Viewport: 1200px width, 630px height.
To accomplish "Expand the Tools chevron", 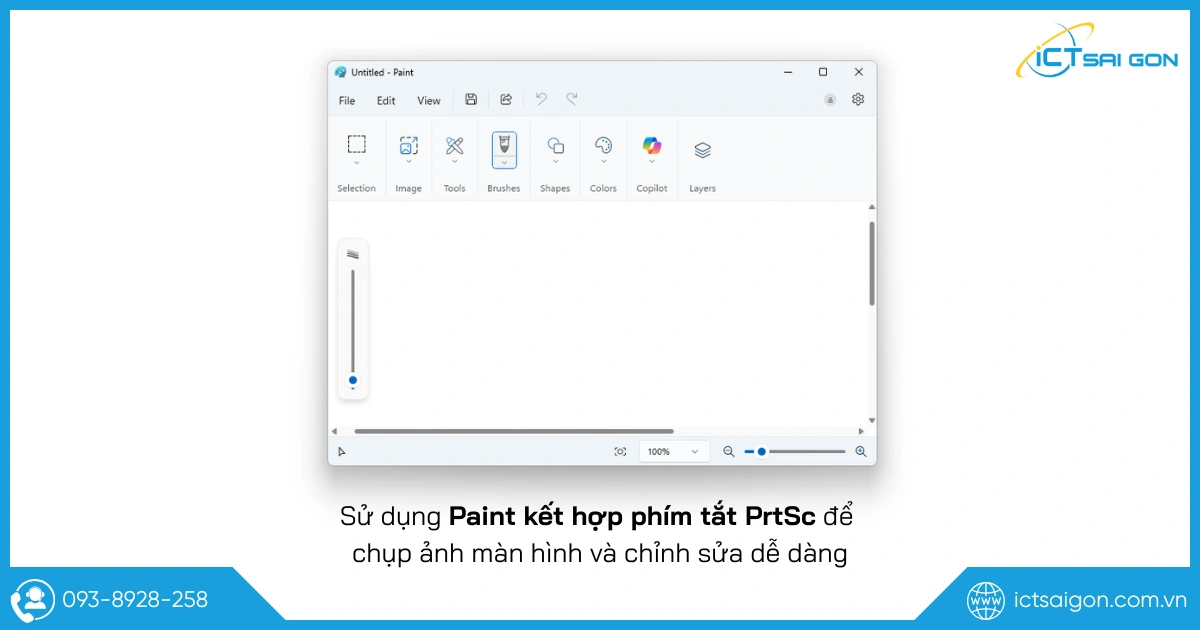I will [x=454, y=162].
